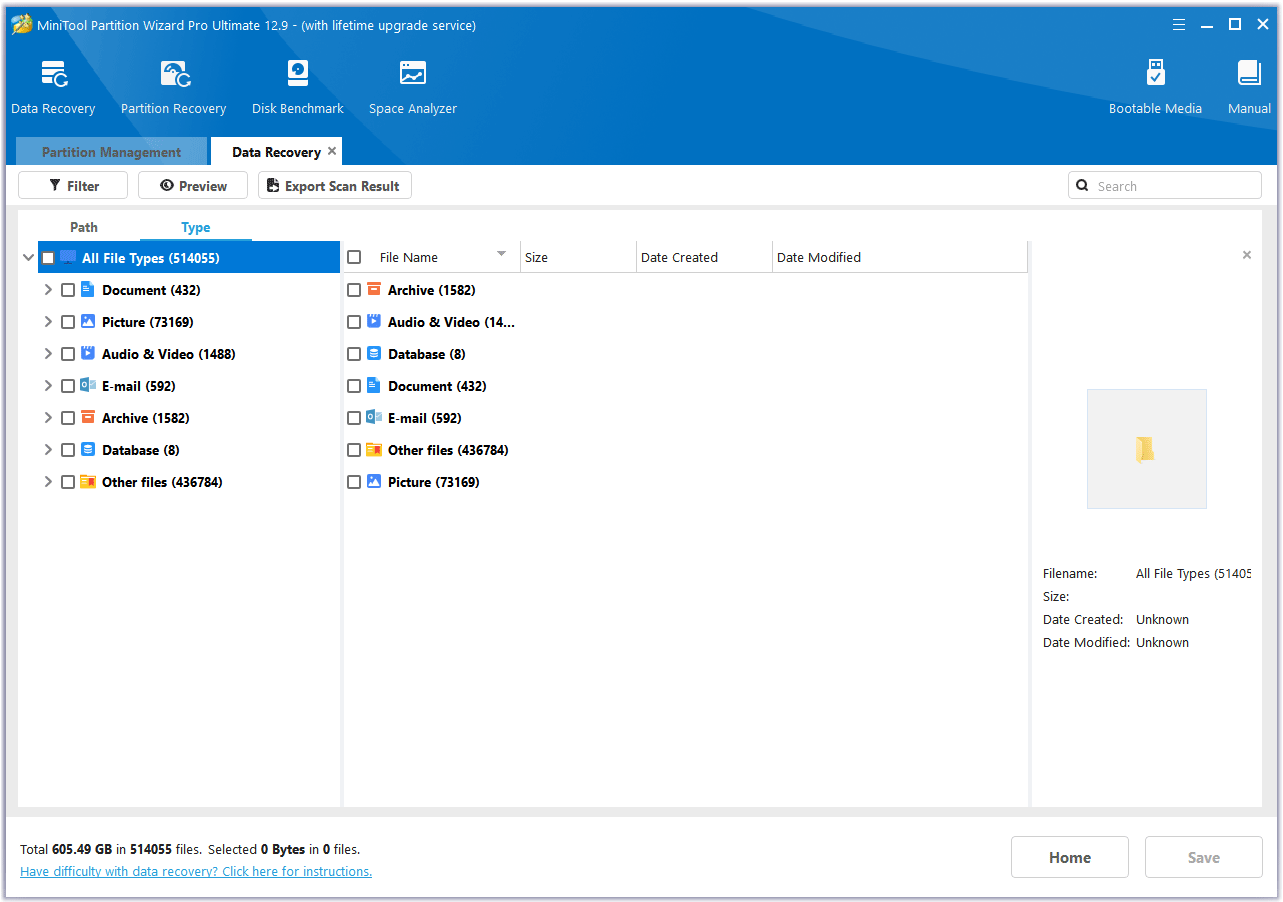Click the Home button

[1070, 857]
